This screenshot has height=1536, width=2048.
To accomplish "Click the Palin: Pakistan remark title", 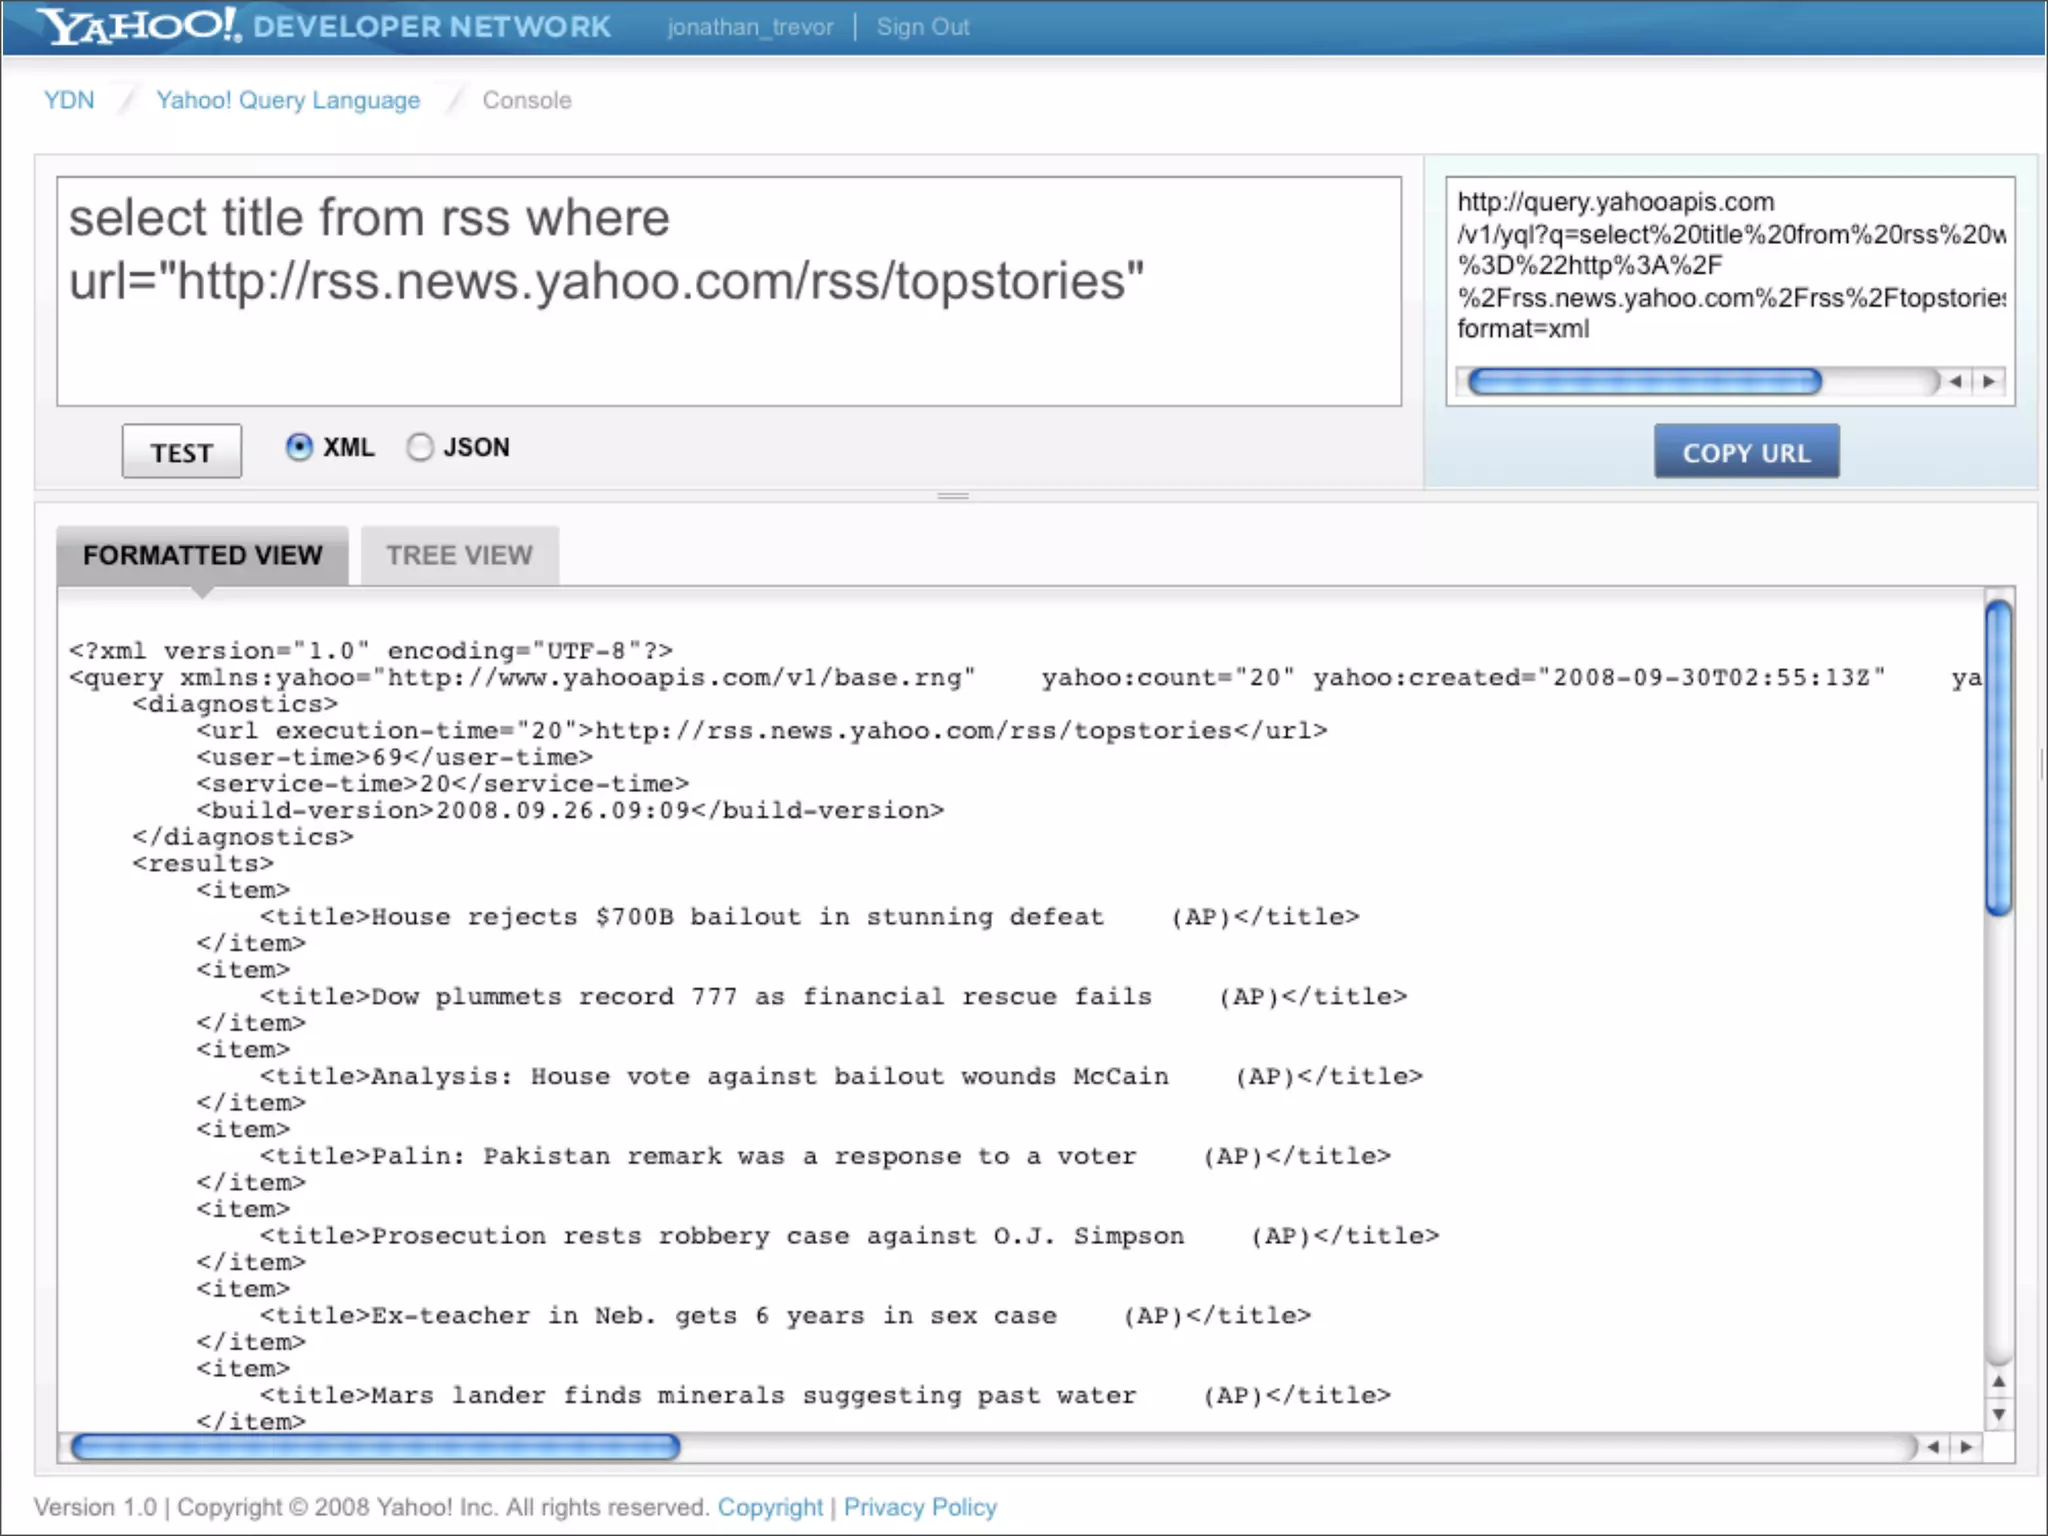I will tap(826, 1157).
